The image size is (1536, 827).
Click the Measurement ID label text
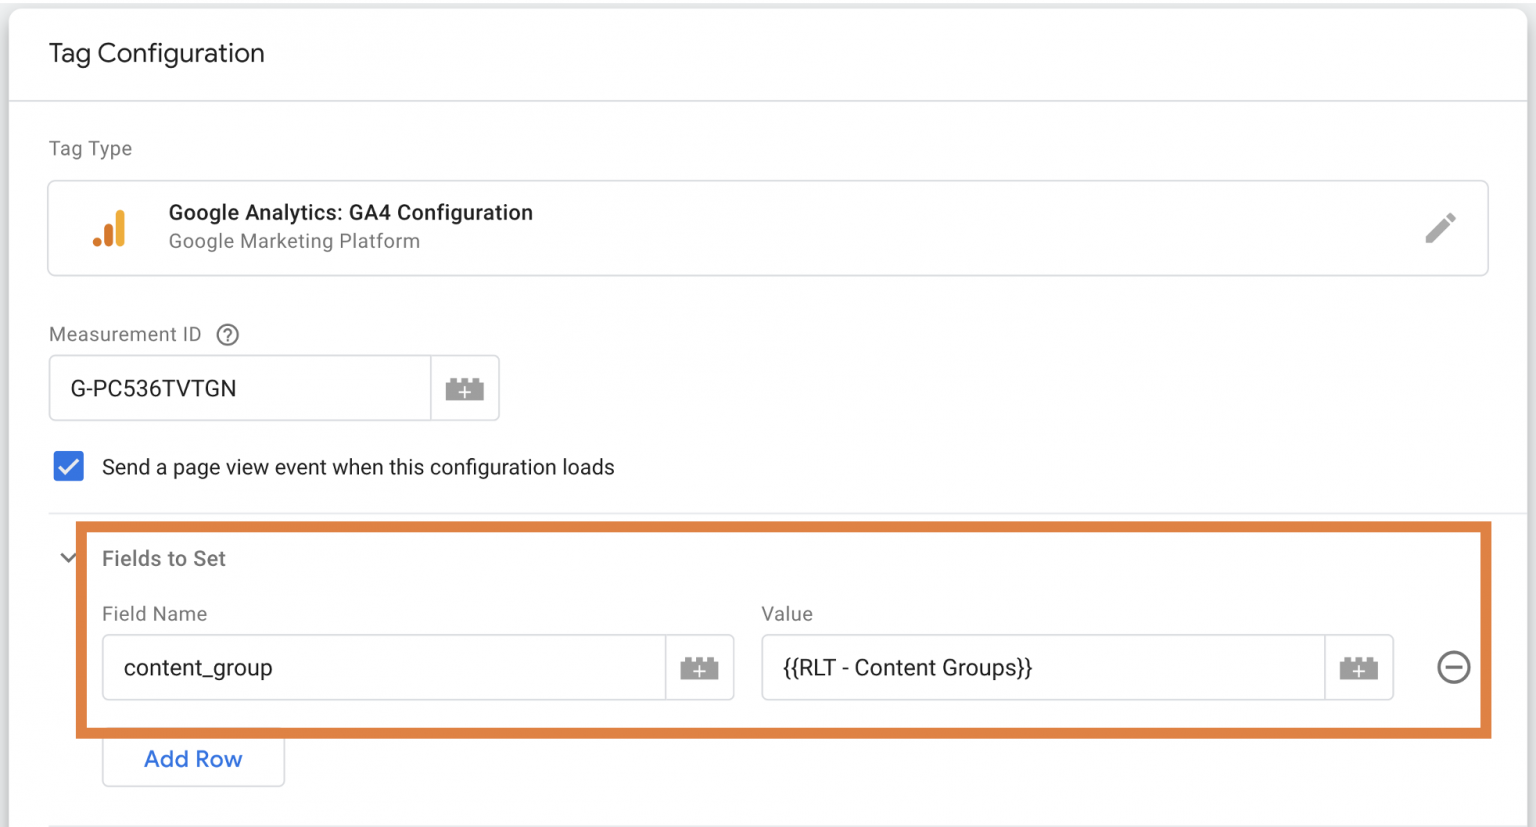click(125, 335)
